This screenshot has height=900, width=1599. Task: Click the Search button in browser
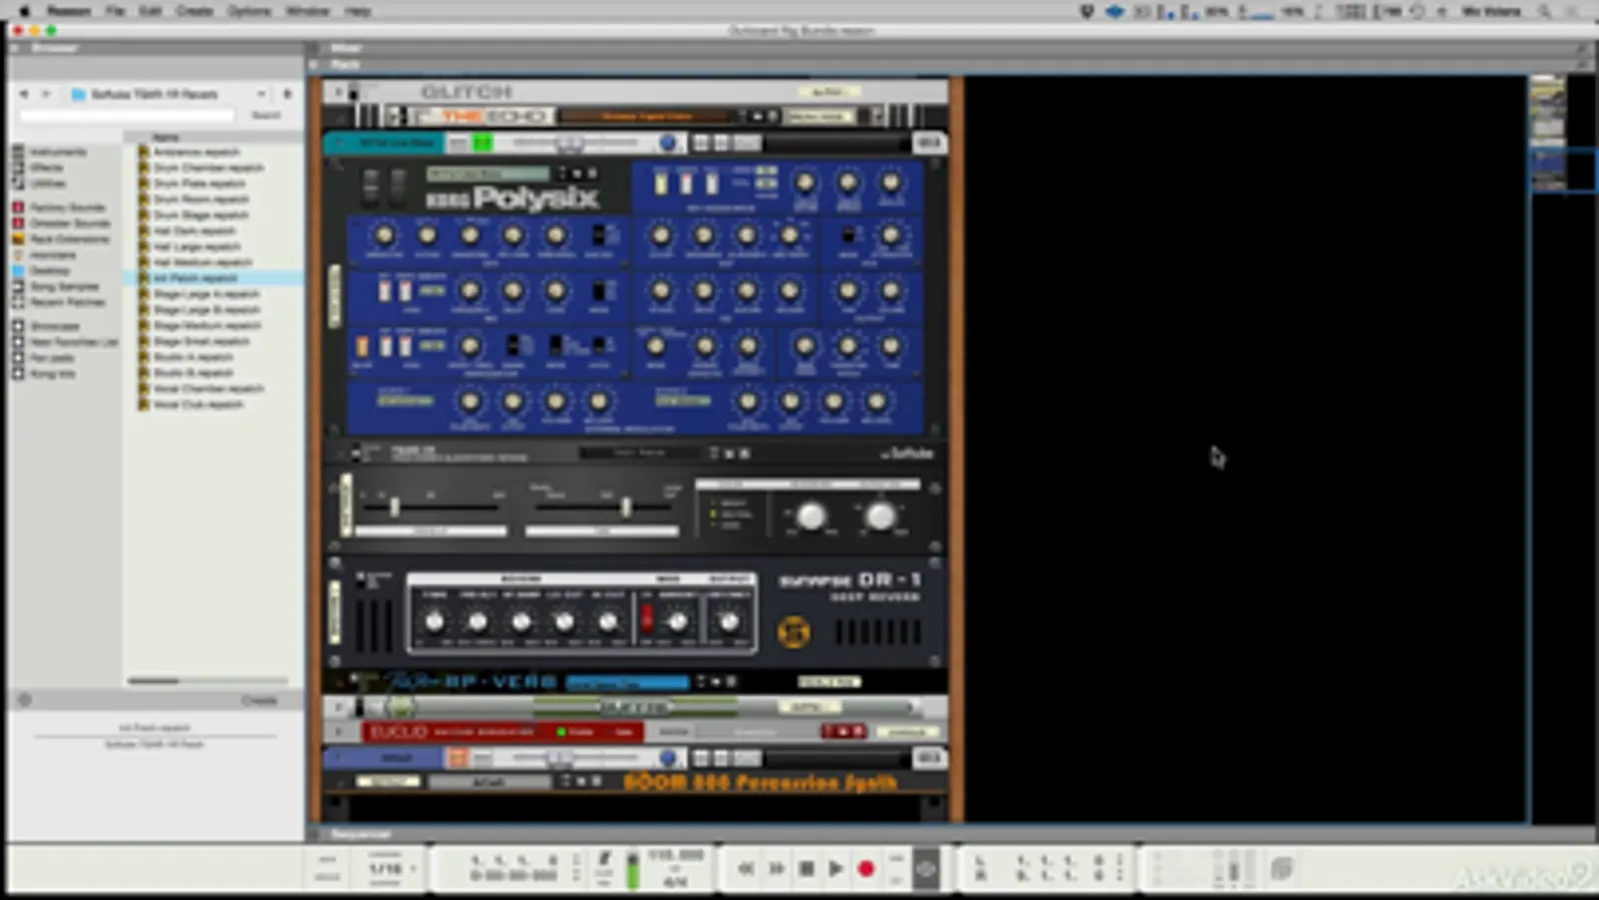point(266,116)
